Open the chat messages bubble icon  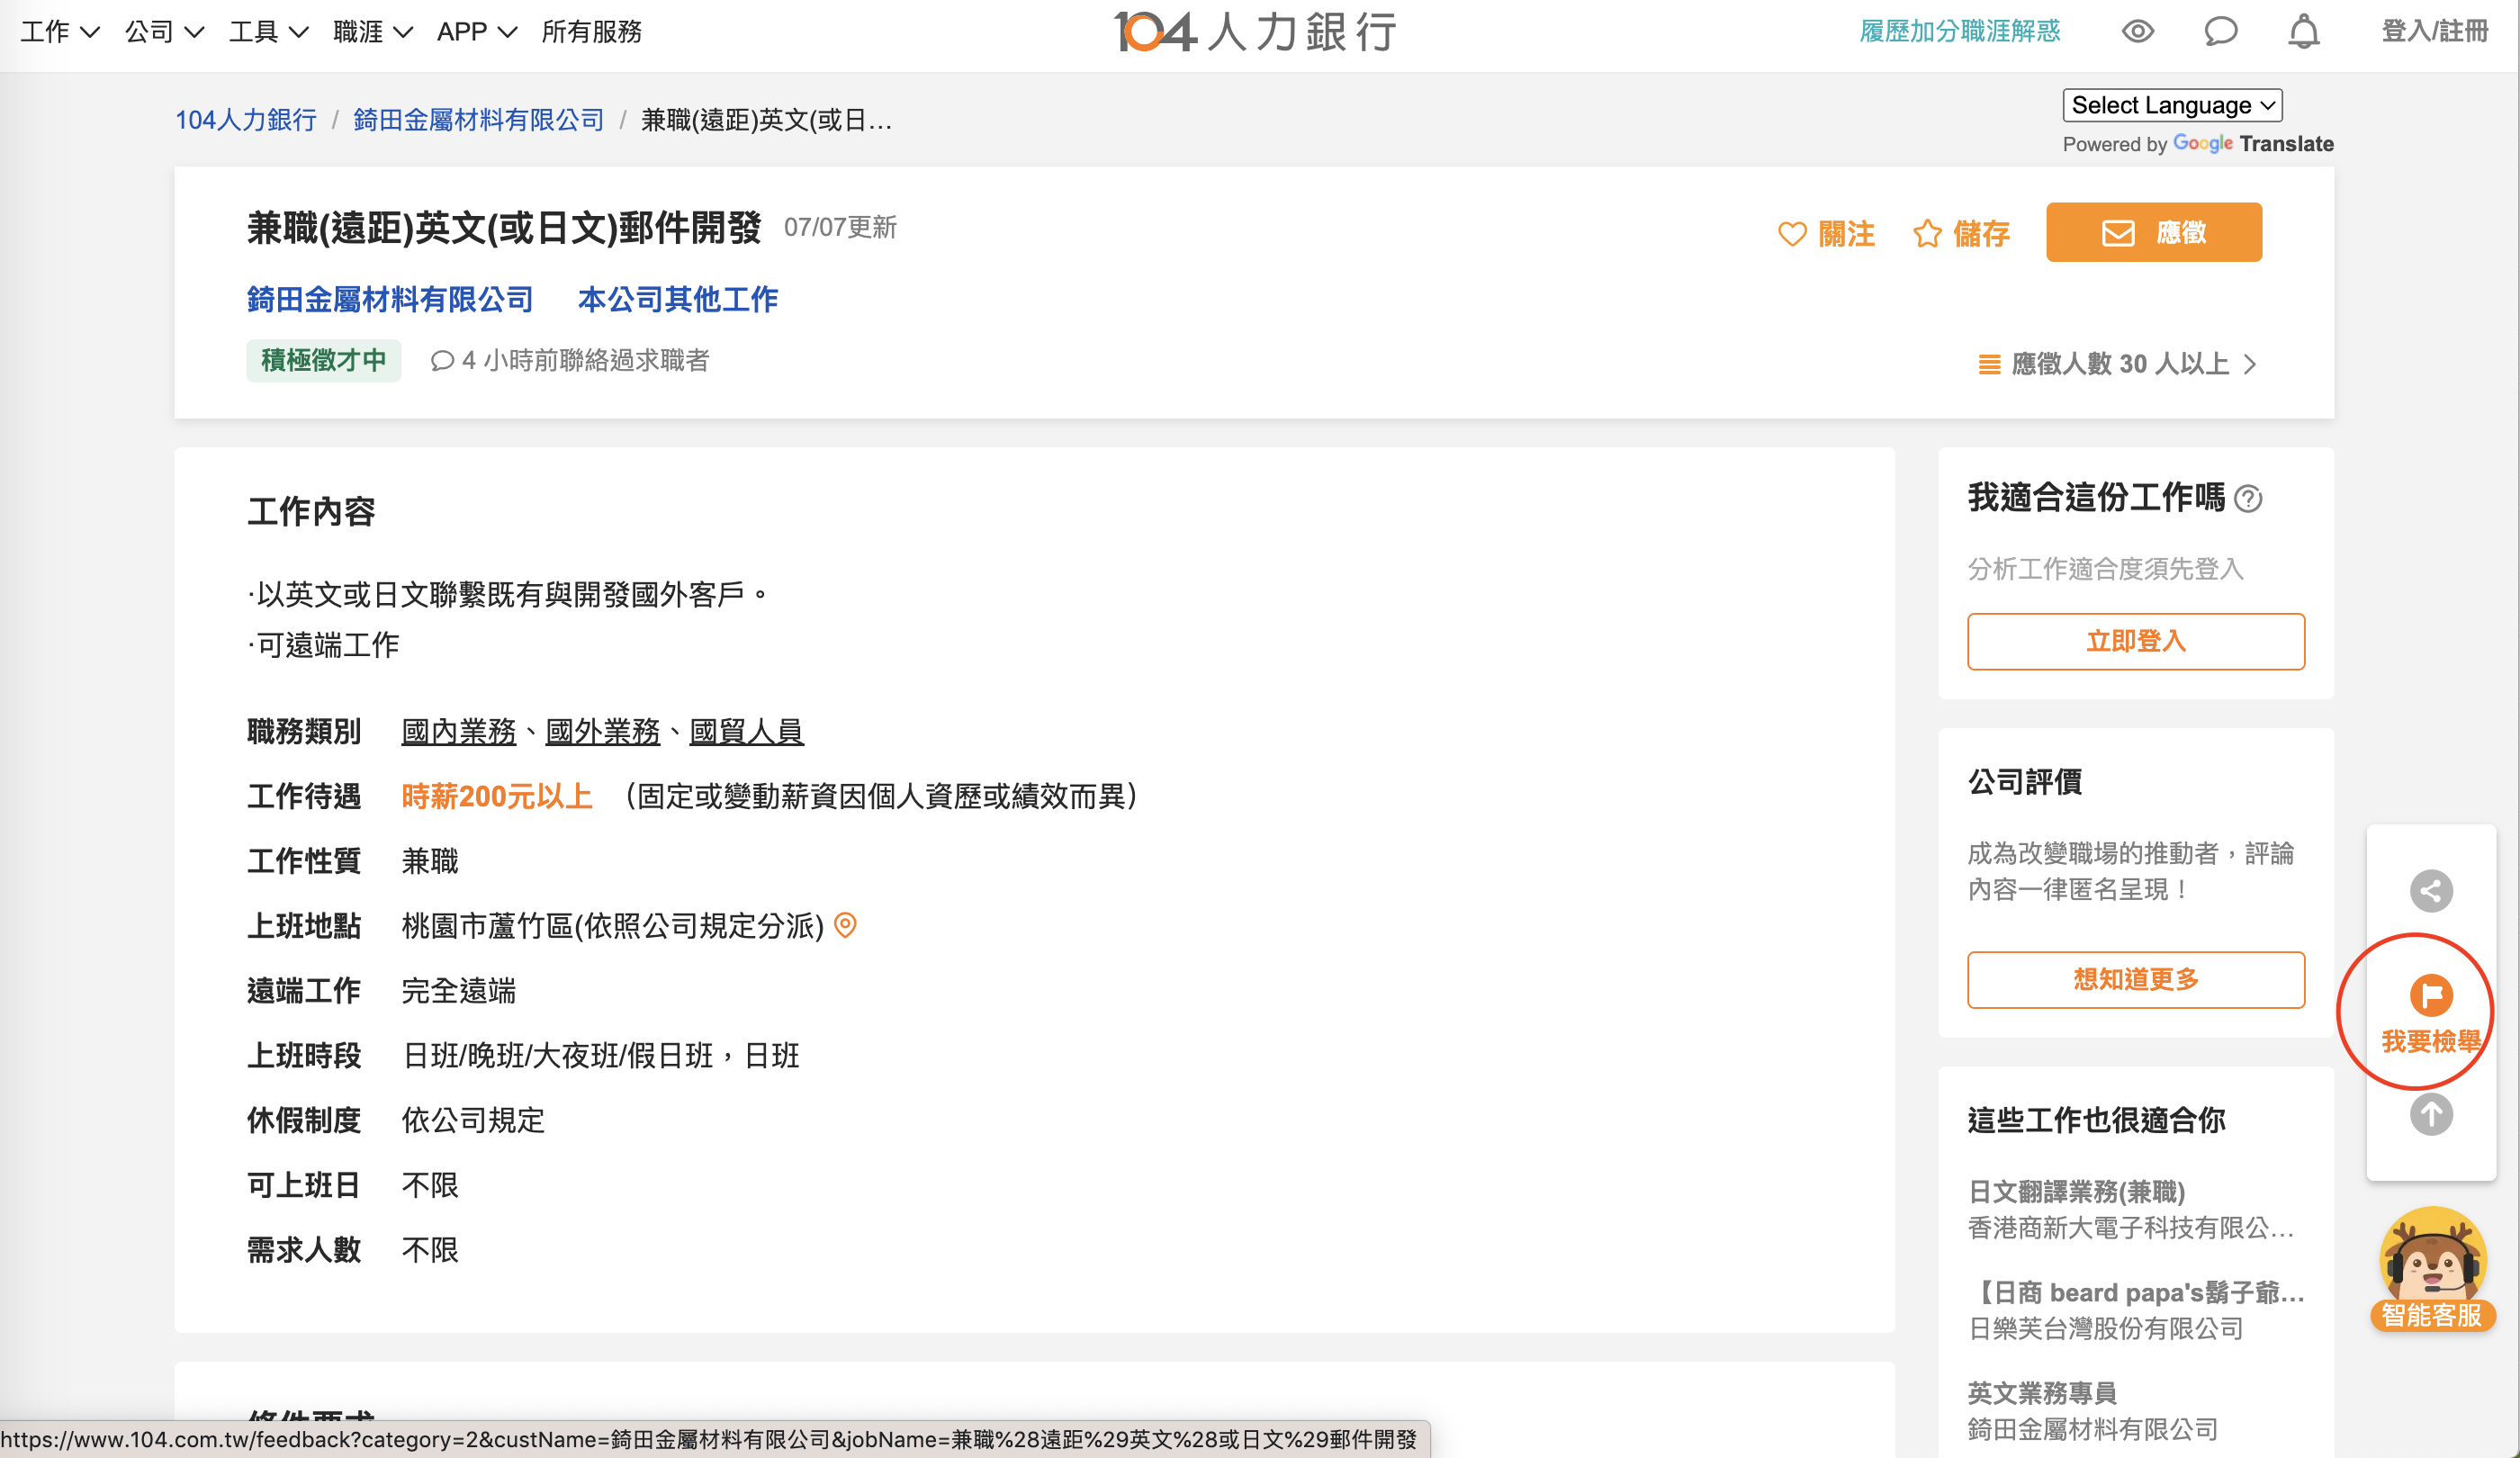(x=2220, y=31)
